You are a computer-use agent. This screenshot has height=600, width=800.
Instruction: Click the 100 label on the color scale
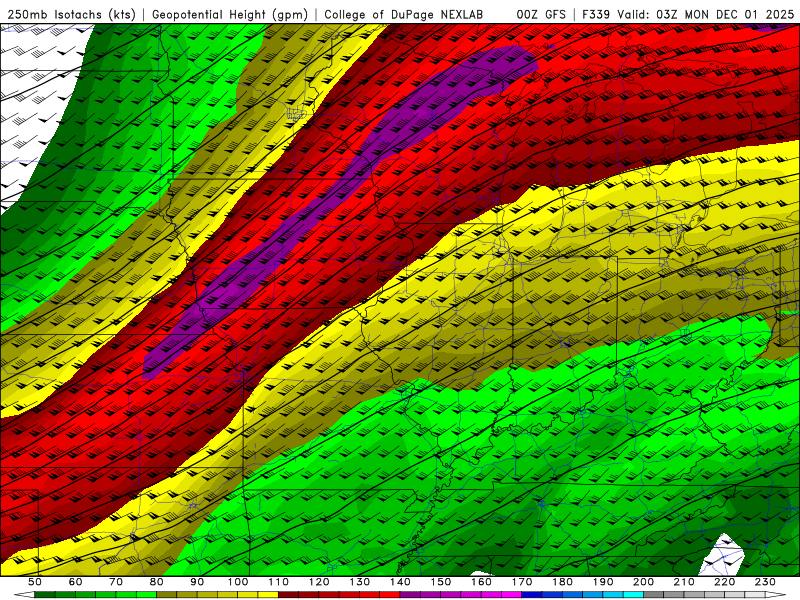237,582
